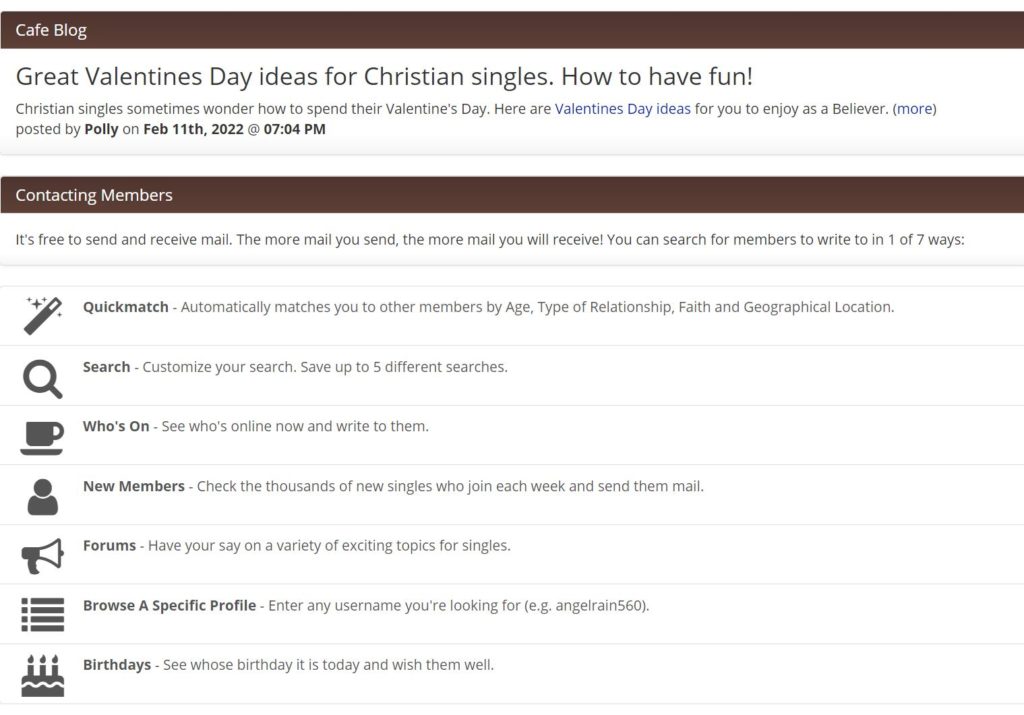Click author name Polly in post byline
This screenshot has height=715, width=1024.
[101, 129]
